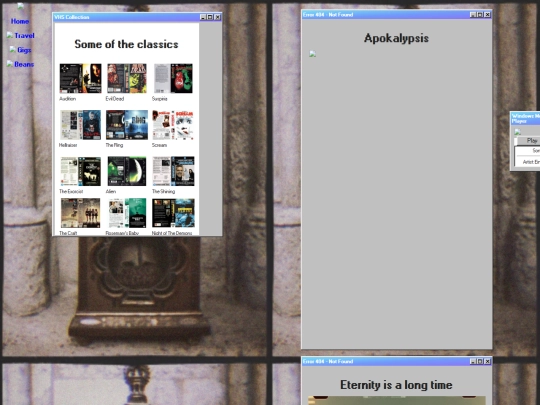
Task: Close the VHS Collection window
Action: (x=218, y=17)
